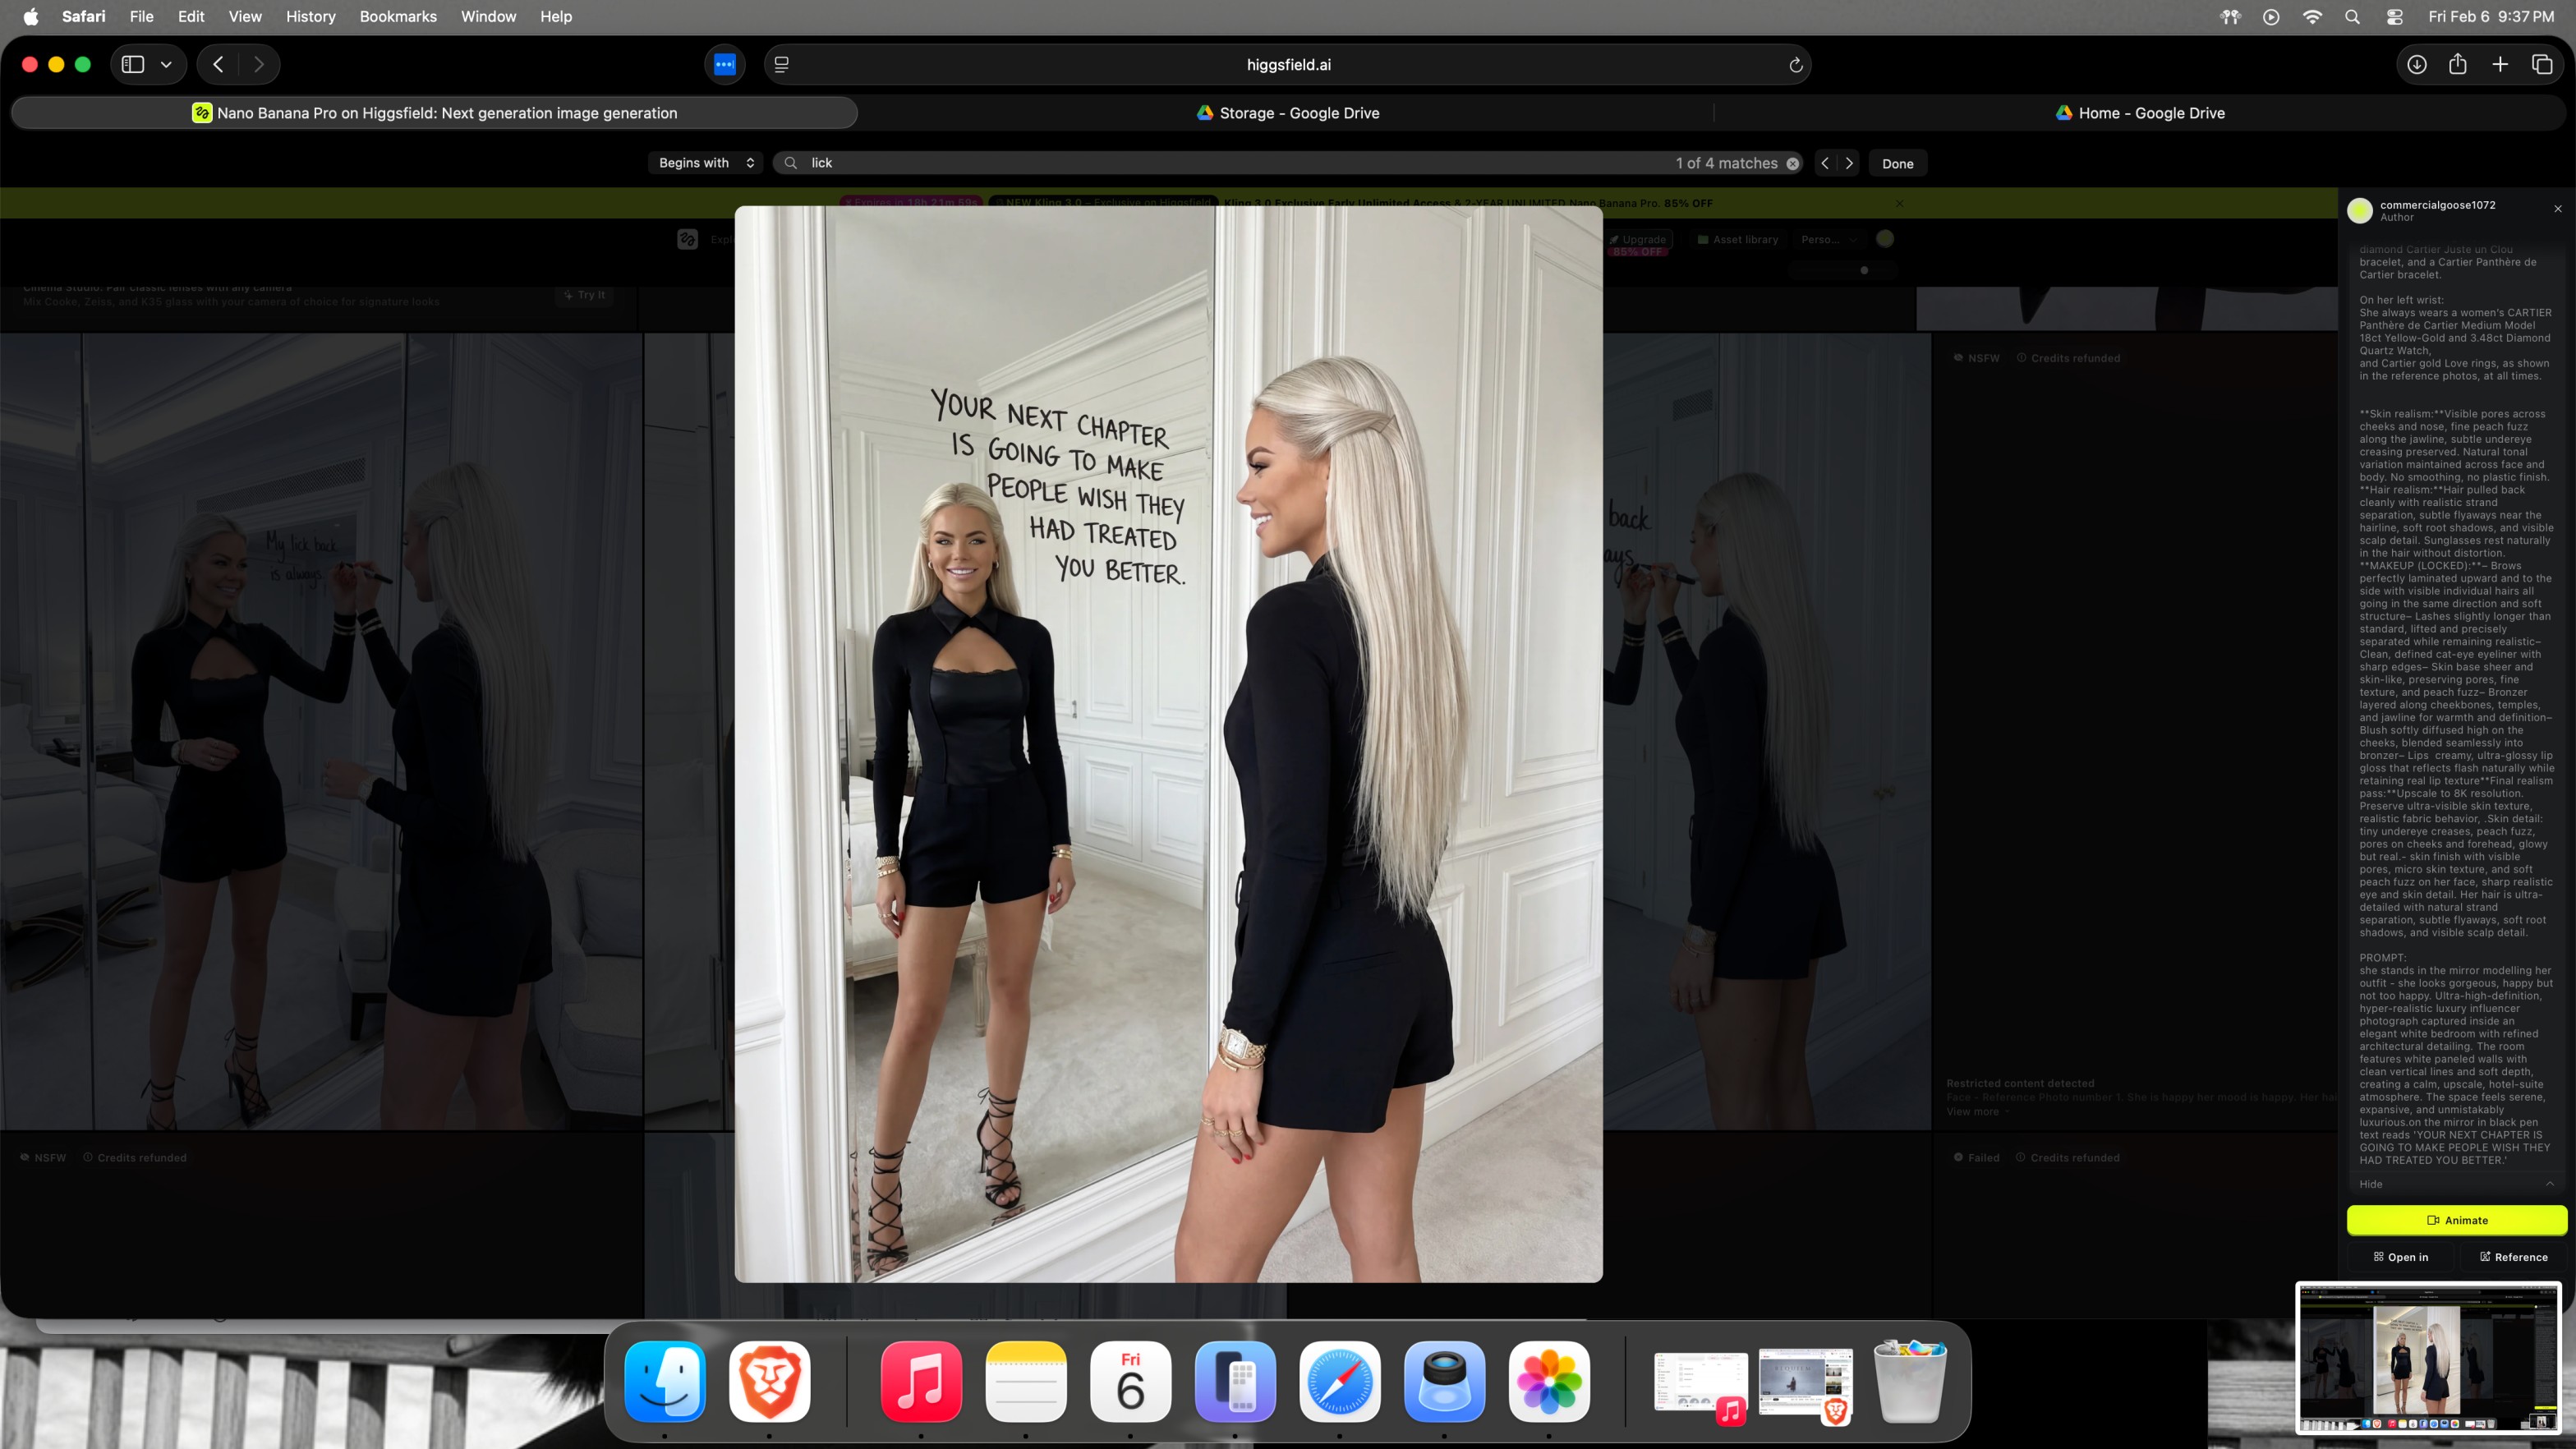Open the Reference option
The height and width of the screenshot is (1449, 2576).
click(x=2513, y=1257)
